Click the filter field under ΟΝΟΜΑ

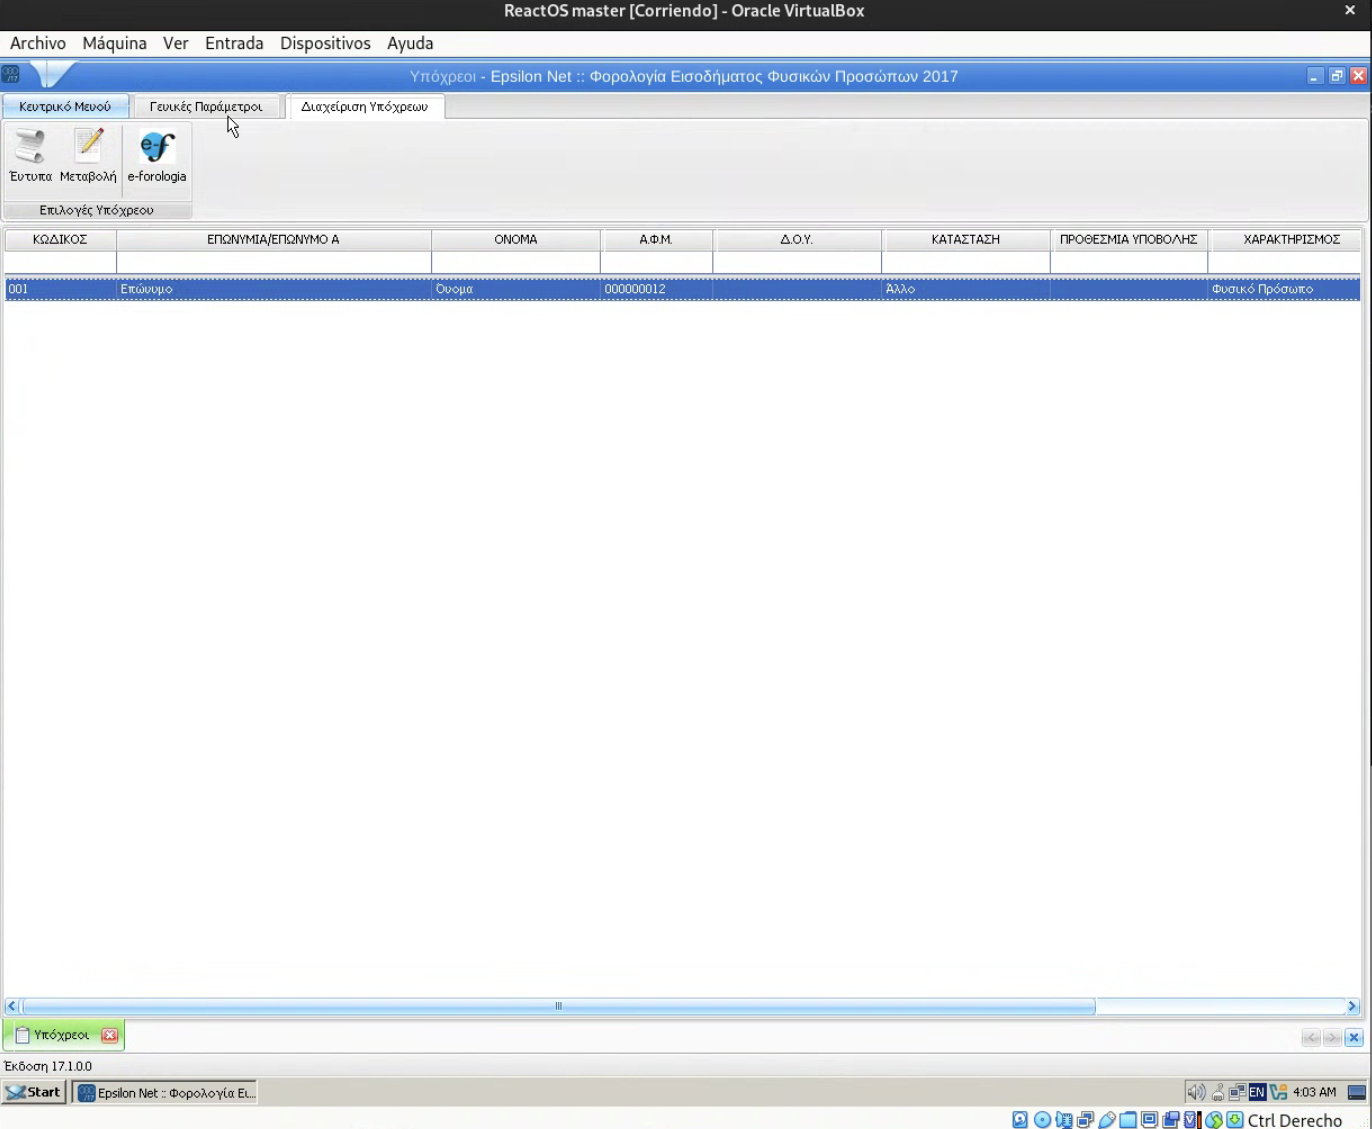[516, 262]
